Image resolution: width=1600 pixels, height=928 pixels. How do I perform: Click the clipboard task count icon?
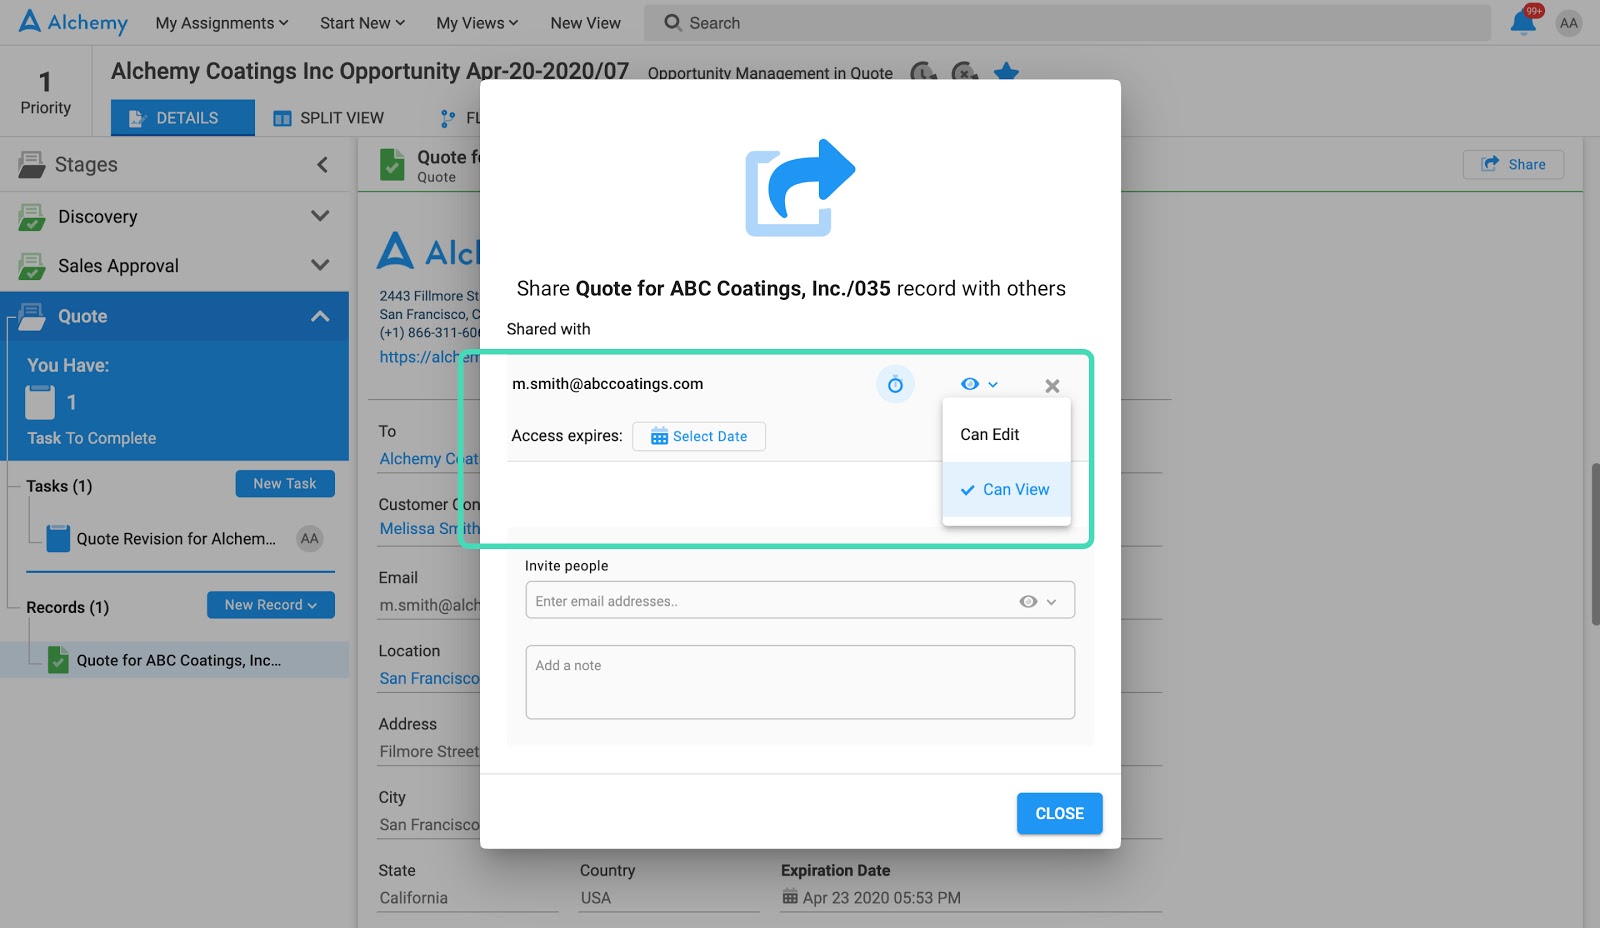coord(40,402)
